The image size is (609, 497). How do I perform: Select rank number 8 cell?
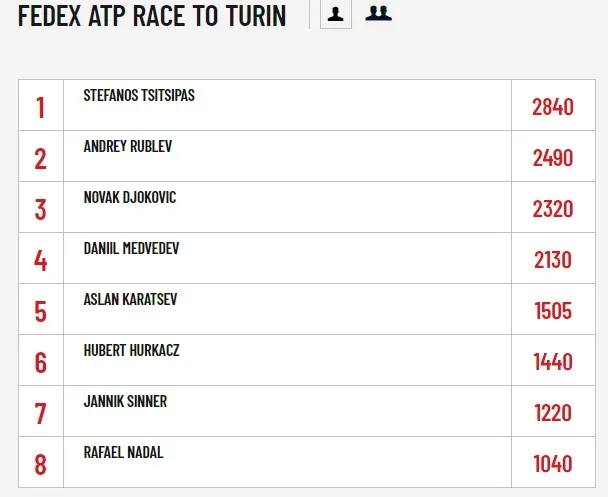[41, 464]
